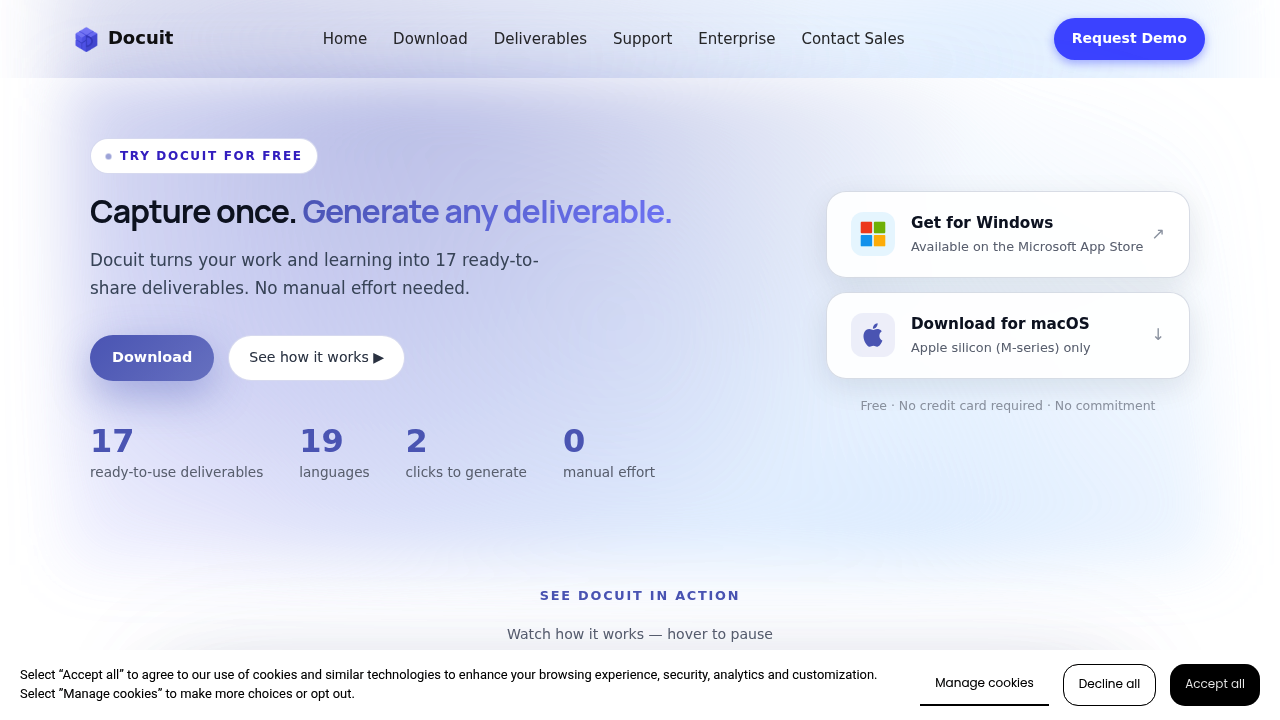Image resolution: width=1280 pixels, height=720 pixels.
Task: Click 'Free · No credit card required' note
Action: click(1008, 406)
